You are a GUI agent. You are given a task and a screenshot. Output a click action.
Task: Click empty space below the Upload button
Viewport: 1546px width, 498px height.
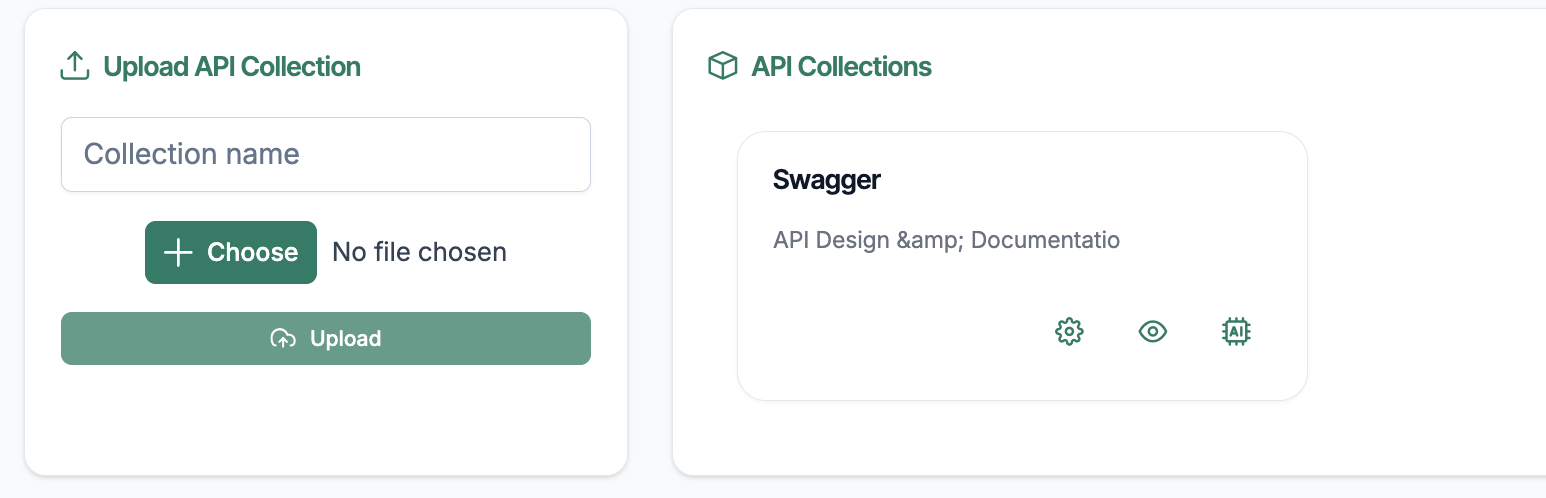point(326,420)
